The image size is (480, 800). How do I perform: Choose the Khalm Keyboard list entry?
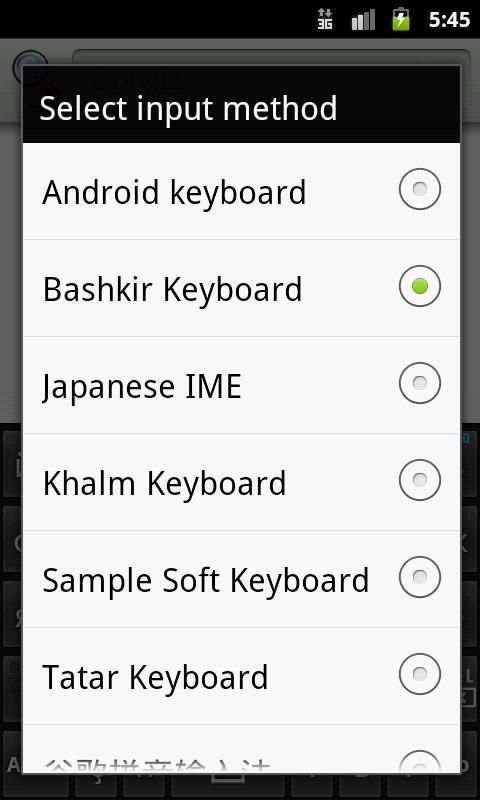pyautogui.click(x=241, y=482)
